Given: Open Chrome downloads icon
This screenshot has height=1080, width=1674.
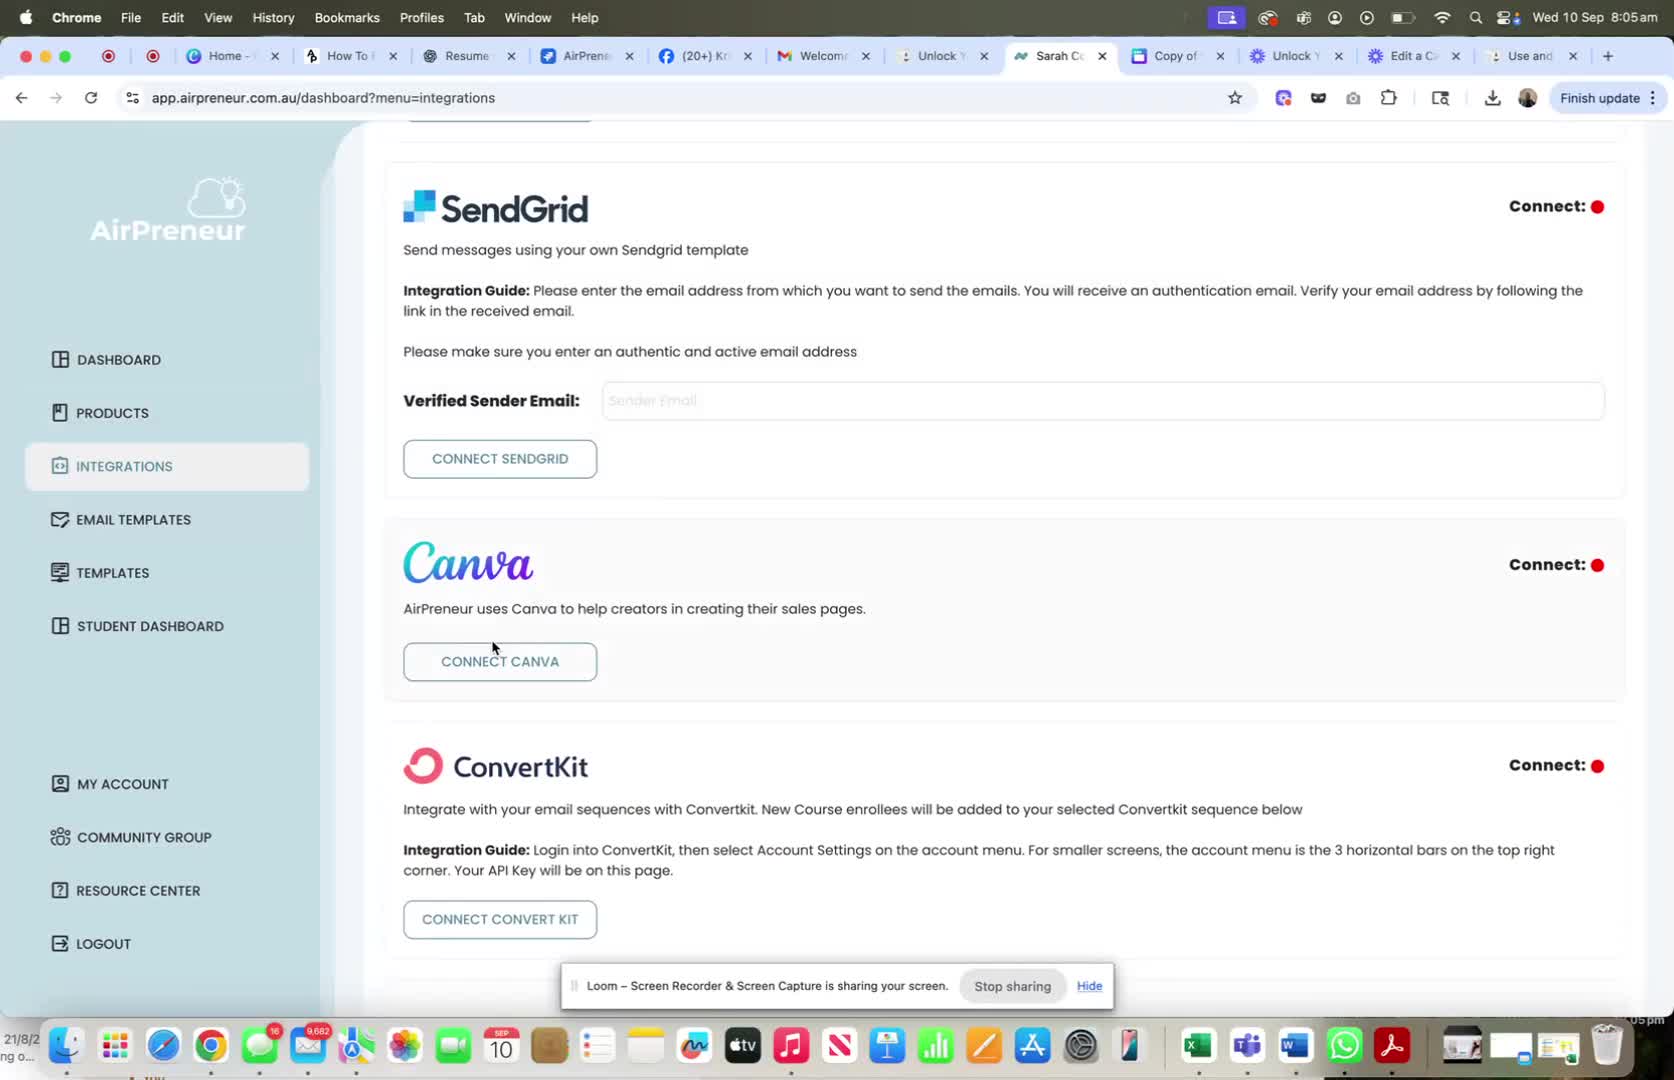Looking at the screenshot, I should coord(1492,98).
